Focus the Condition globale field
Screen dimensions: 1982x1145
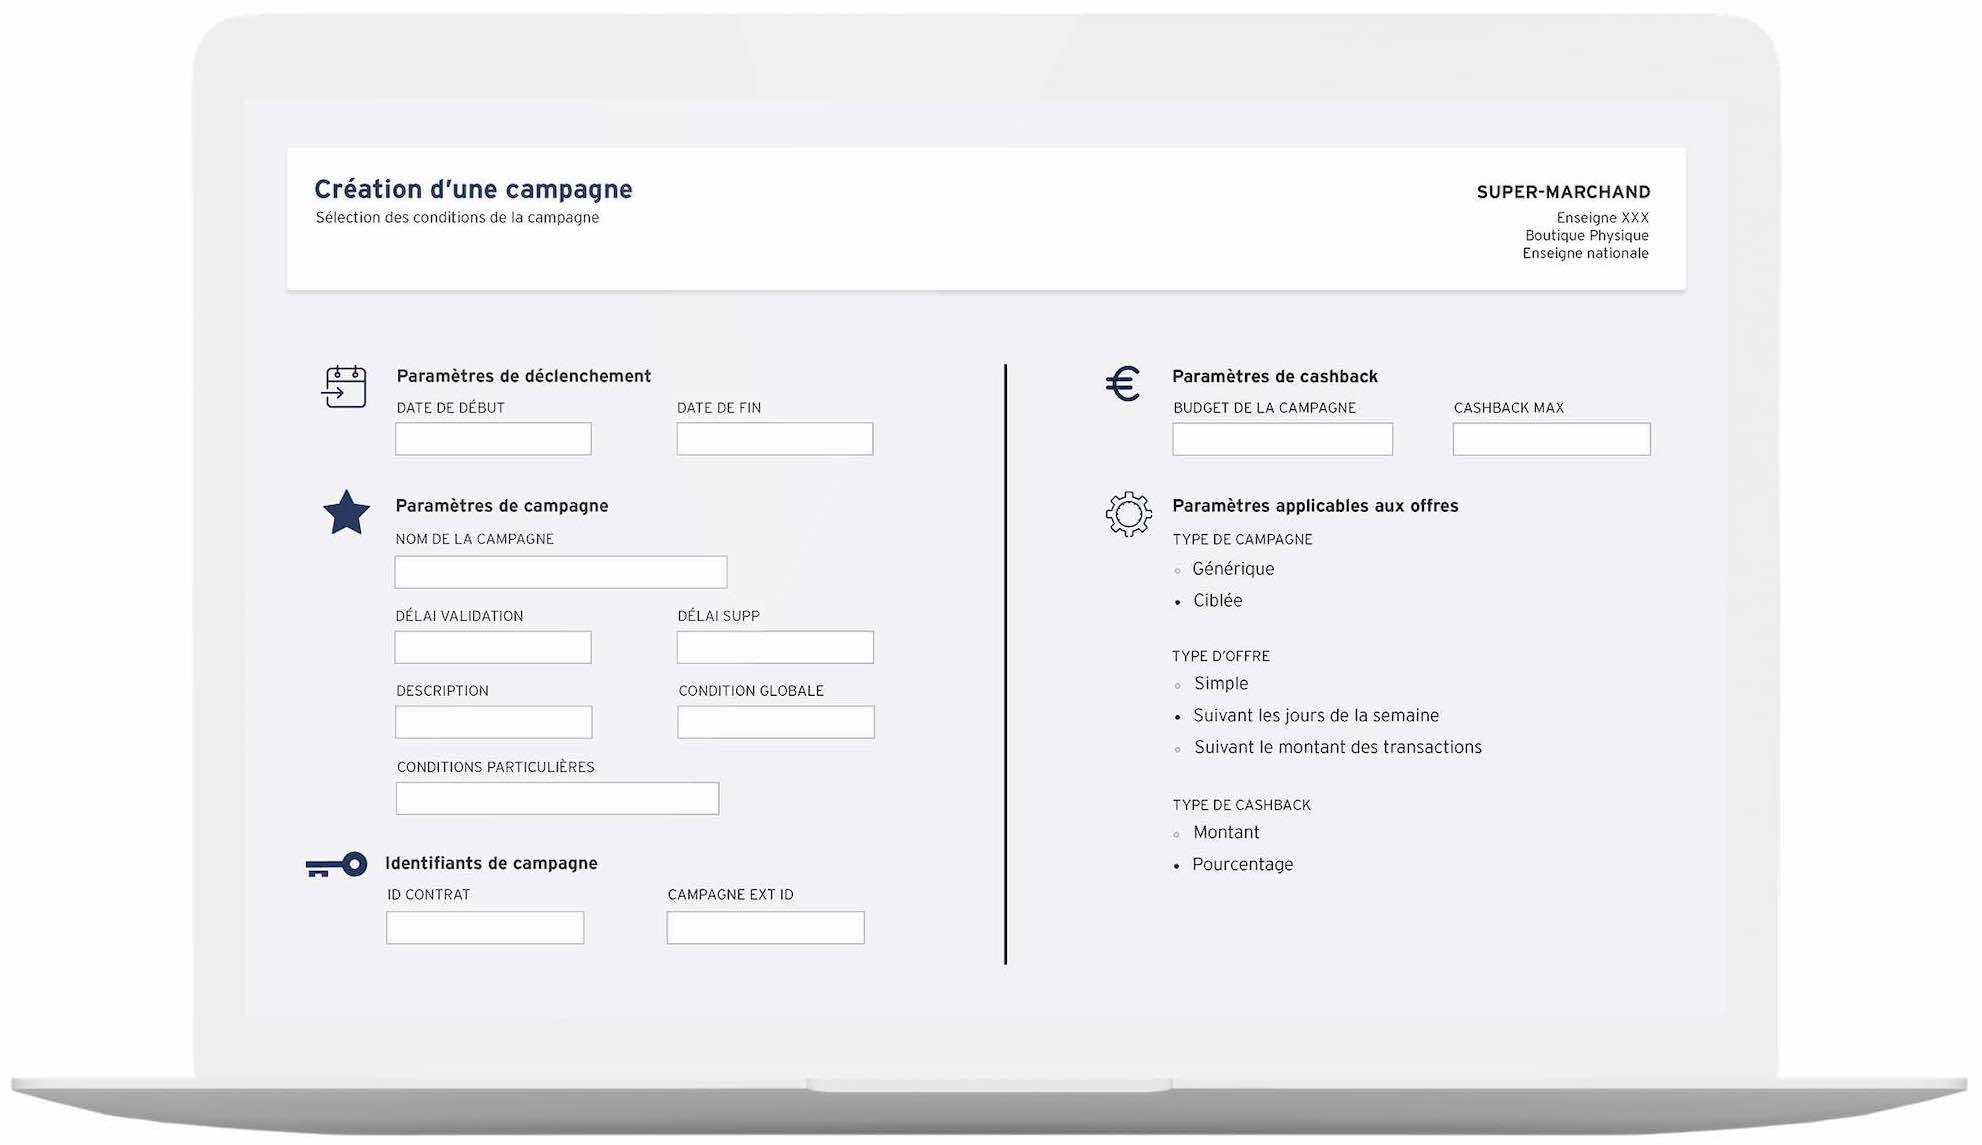click(x=776, y=722)
